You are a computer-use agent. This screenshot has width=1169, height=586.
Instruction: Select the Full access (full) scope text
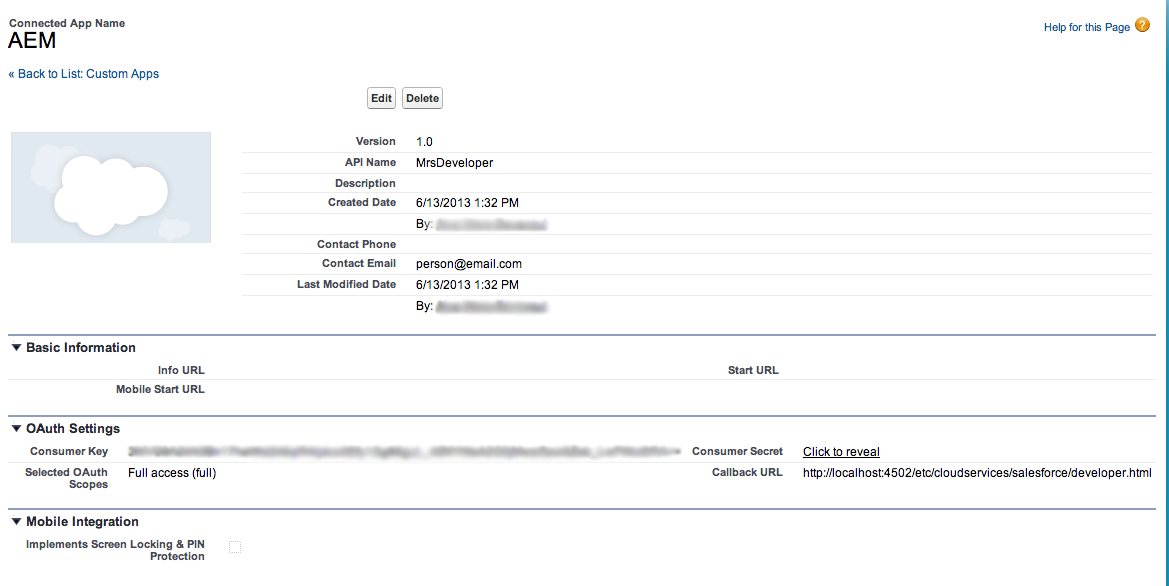(172, 473)
